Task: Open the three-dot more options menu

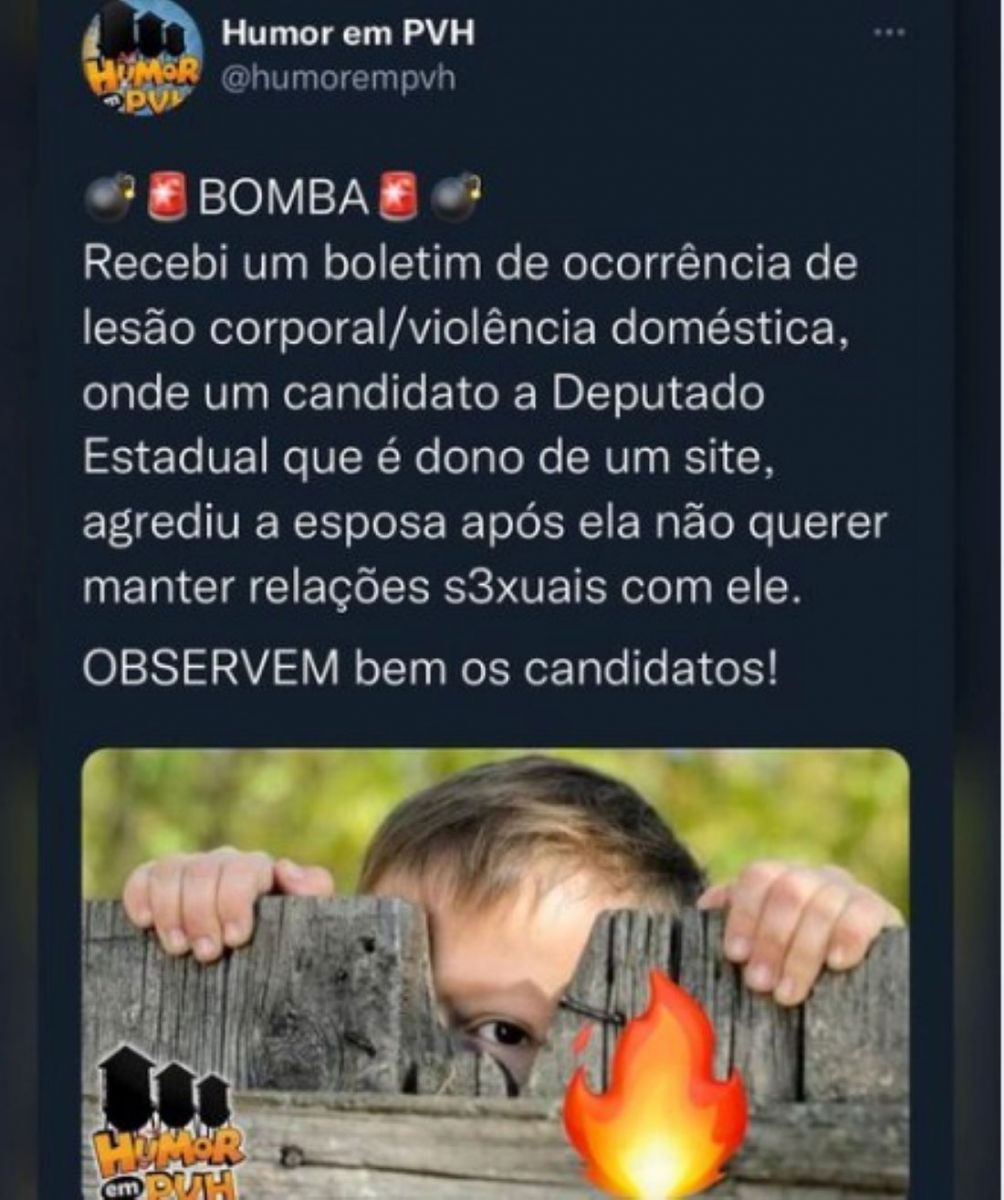Action: point(889,31)
